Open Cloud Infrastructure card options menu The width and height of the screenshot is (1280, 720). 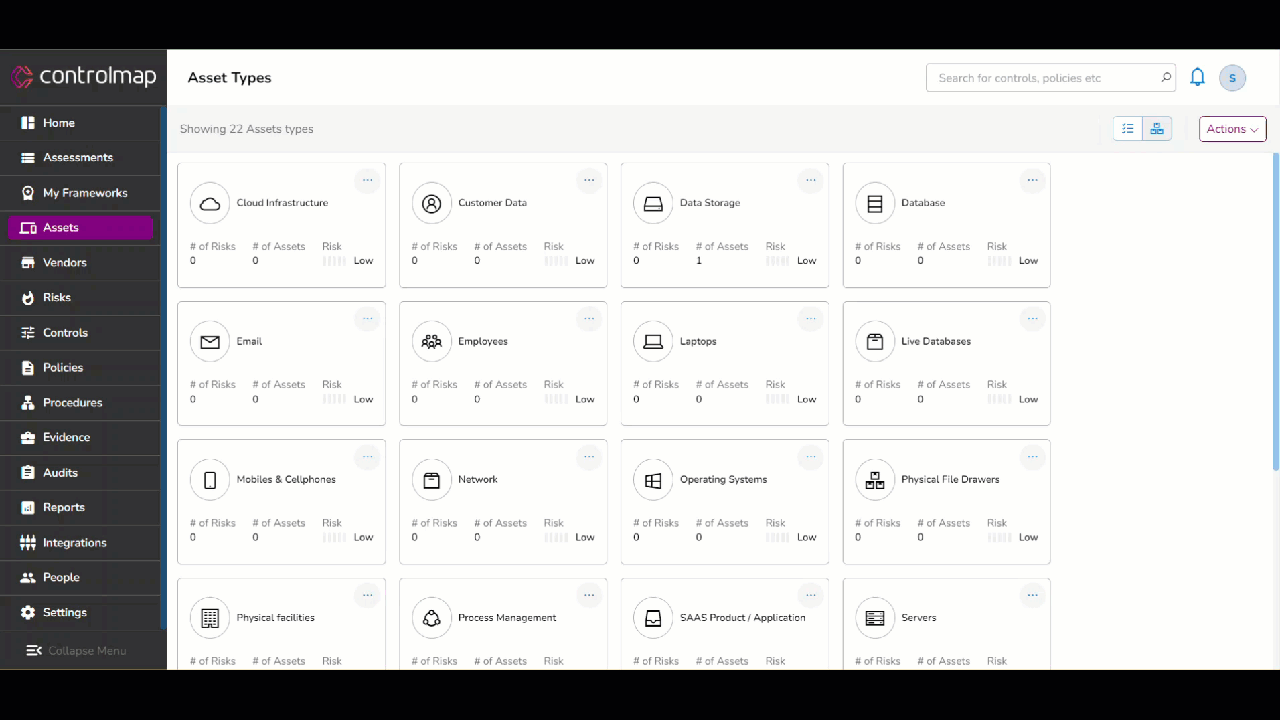click(367, 180)
